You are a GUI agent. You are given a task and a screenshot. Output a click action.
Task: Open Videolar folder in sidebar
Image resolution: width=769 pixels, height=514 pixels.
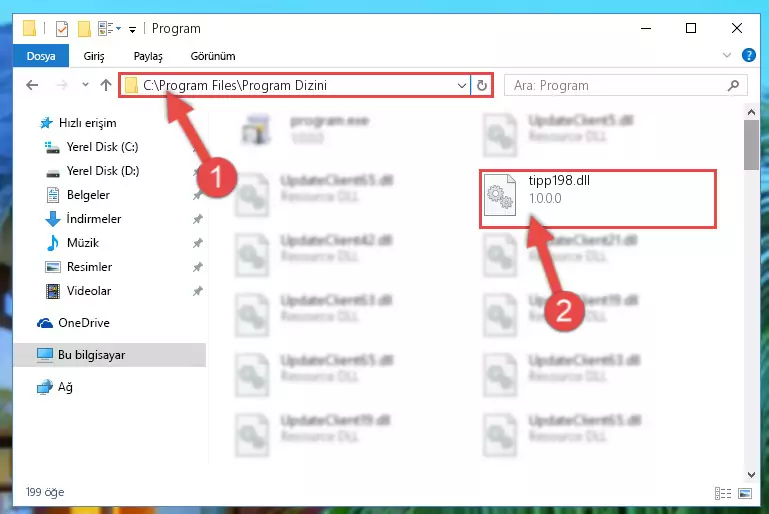point(89,291)
